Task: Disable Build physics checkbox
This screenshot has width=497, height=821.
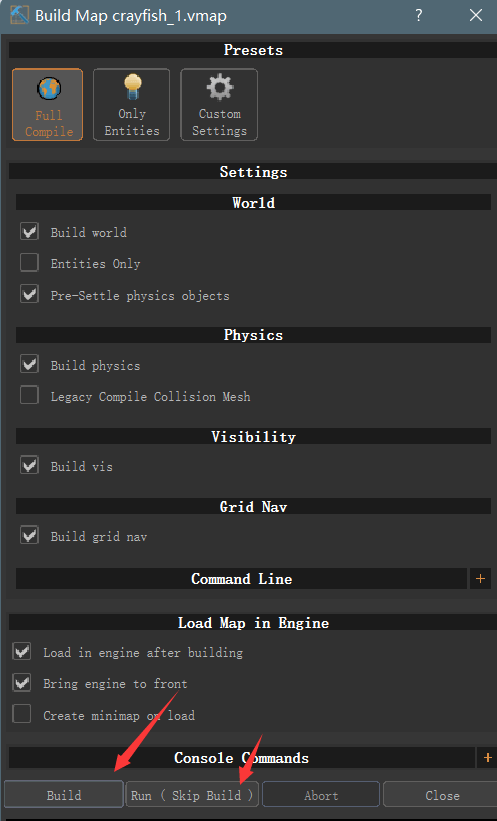Action: [x=29, y=364]
